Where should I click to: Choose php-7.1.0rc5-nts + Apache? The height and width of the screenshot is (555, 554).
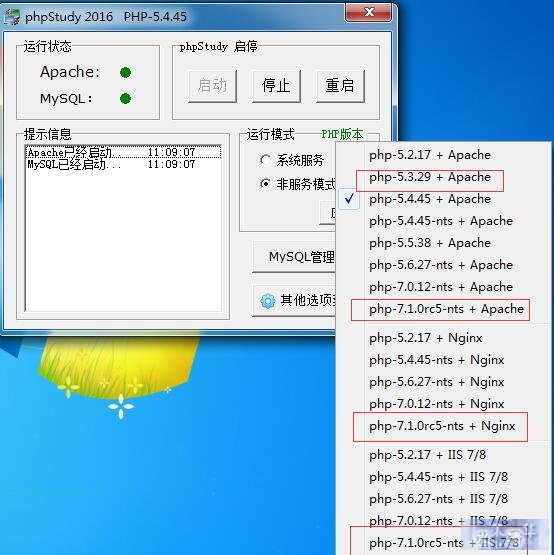click(446, 309)
